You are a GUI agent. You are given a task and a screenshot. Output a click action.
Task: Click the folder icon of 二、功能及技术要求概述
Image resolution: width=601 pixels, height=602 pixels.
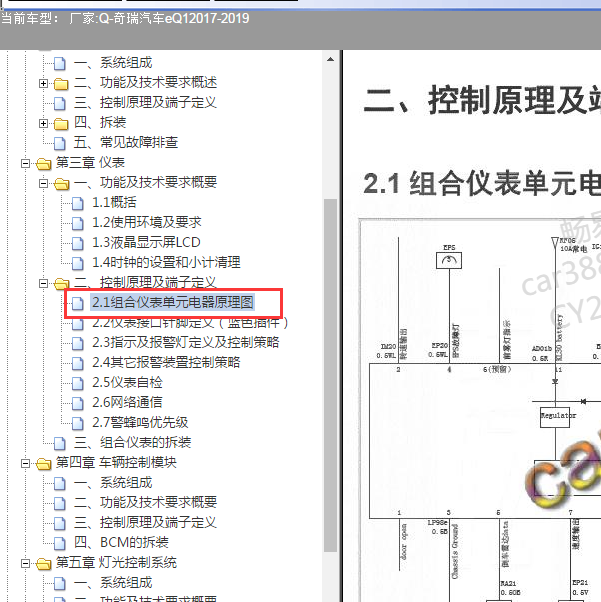point(61,83)
